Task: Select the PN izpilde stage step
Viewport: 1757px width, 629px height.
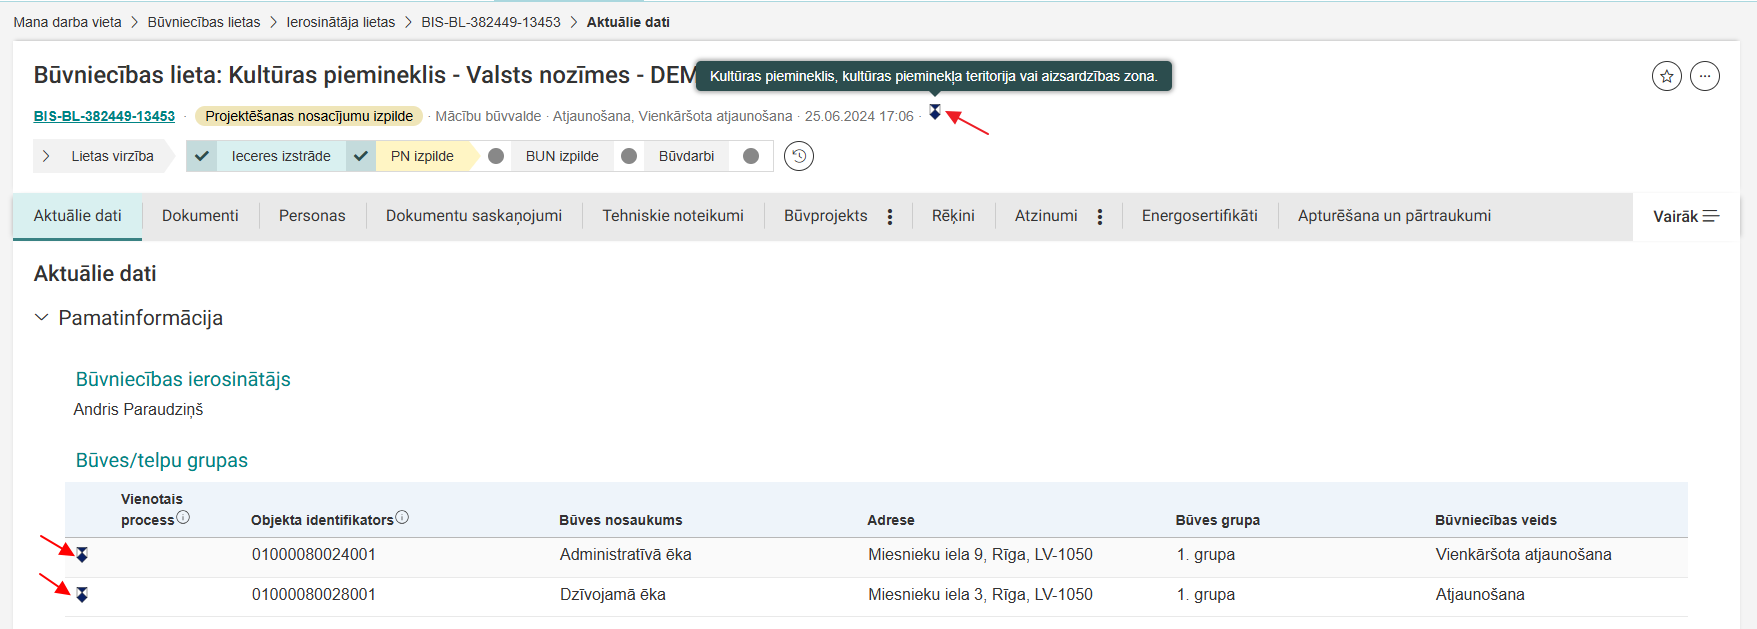Action: (421, 156)
